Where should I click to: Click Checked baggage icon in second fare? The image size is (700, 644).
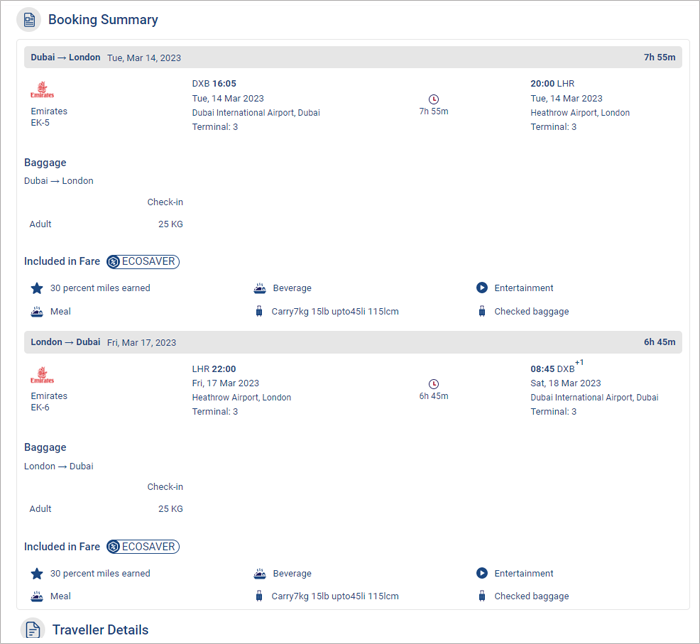[482, 596]
